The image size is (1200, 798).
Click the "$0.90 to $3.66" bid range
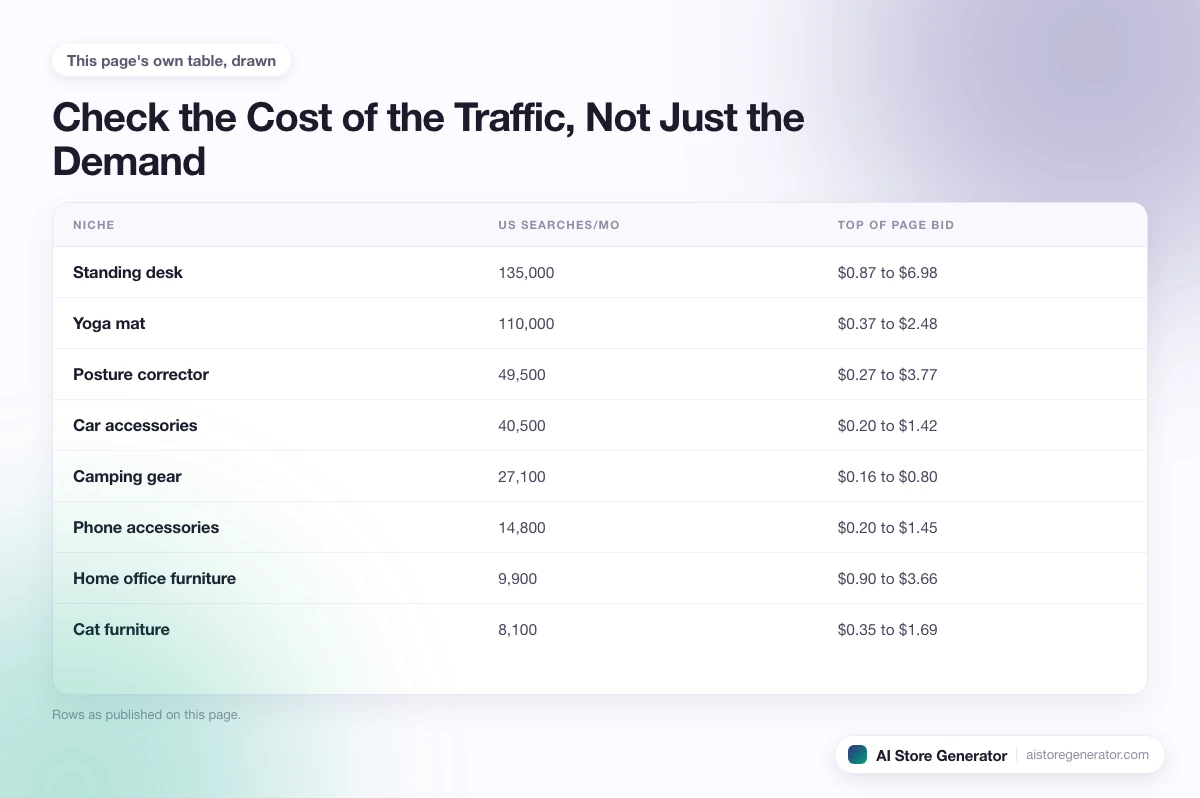click(888, 578)
